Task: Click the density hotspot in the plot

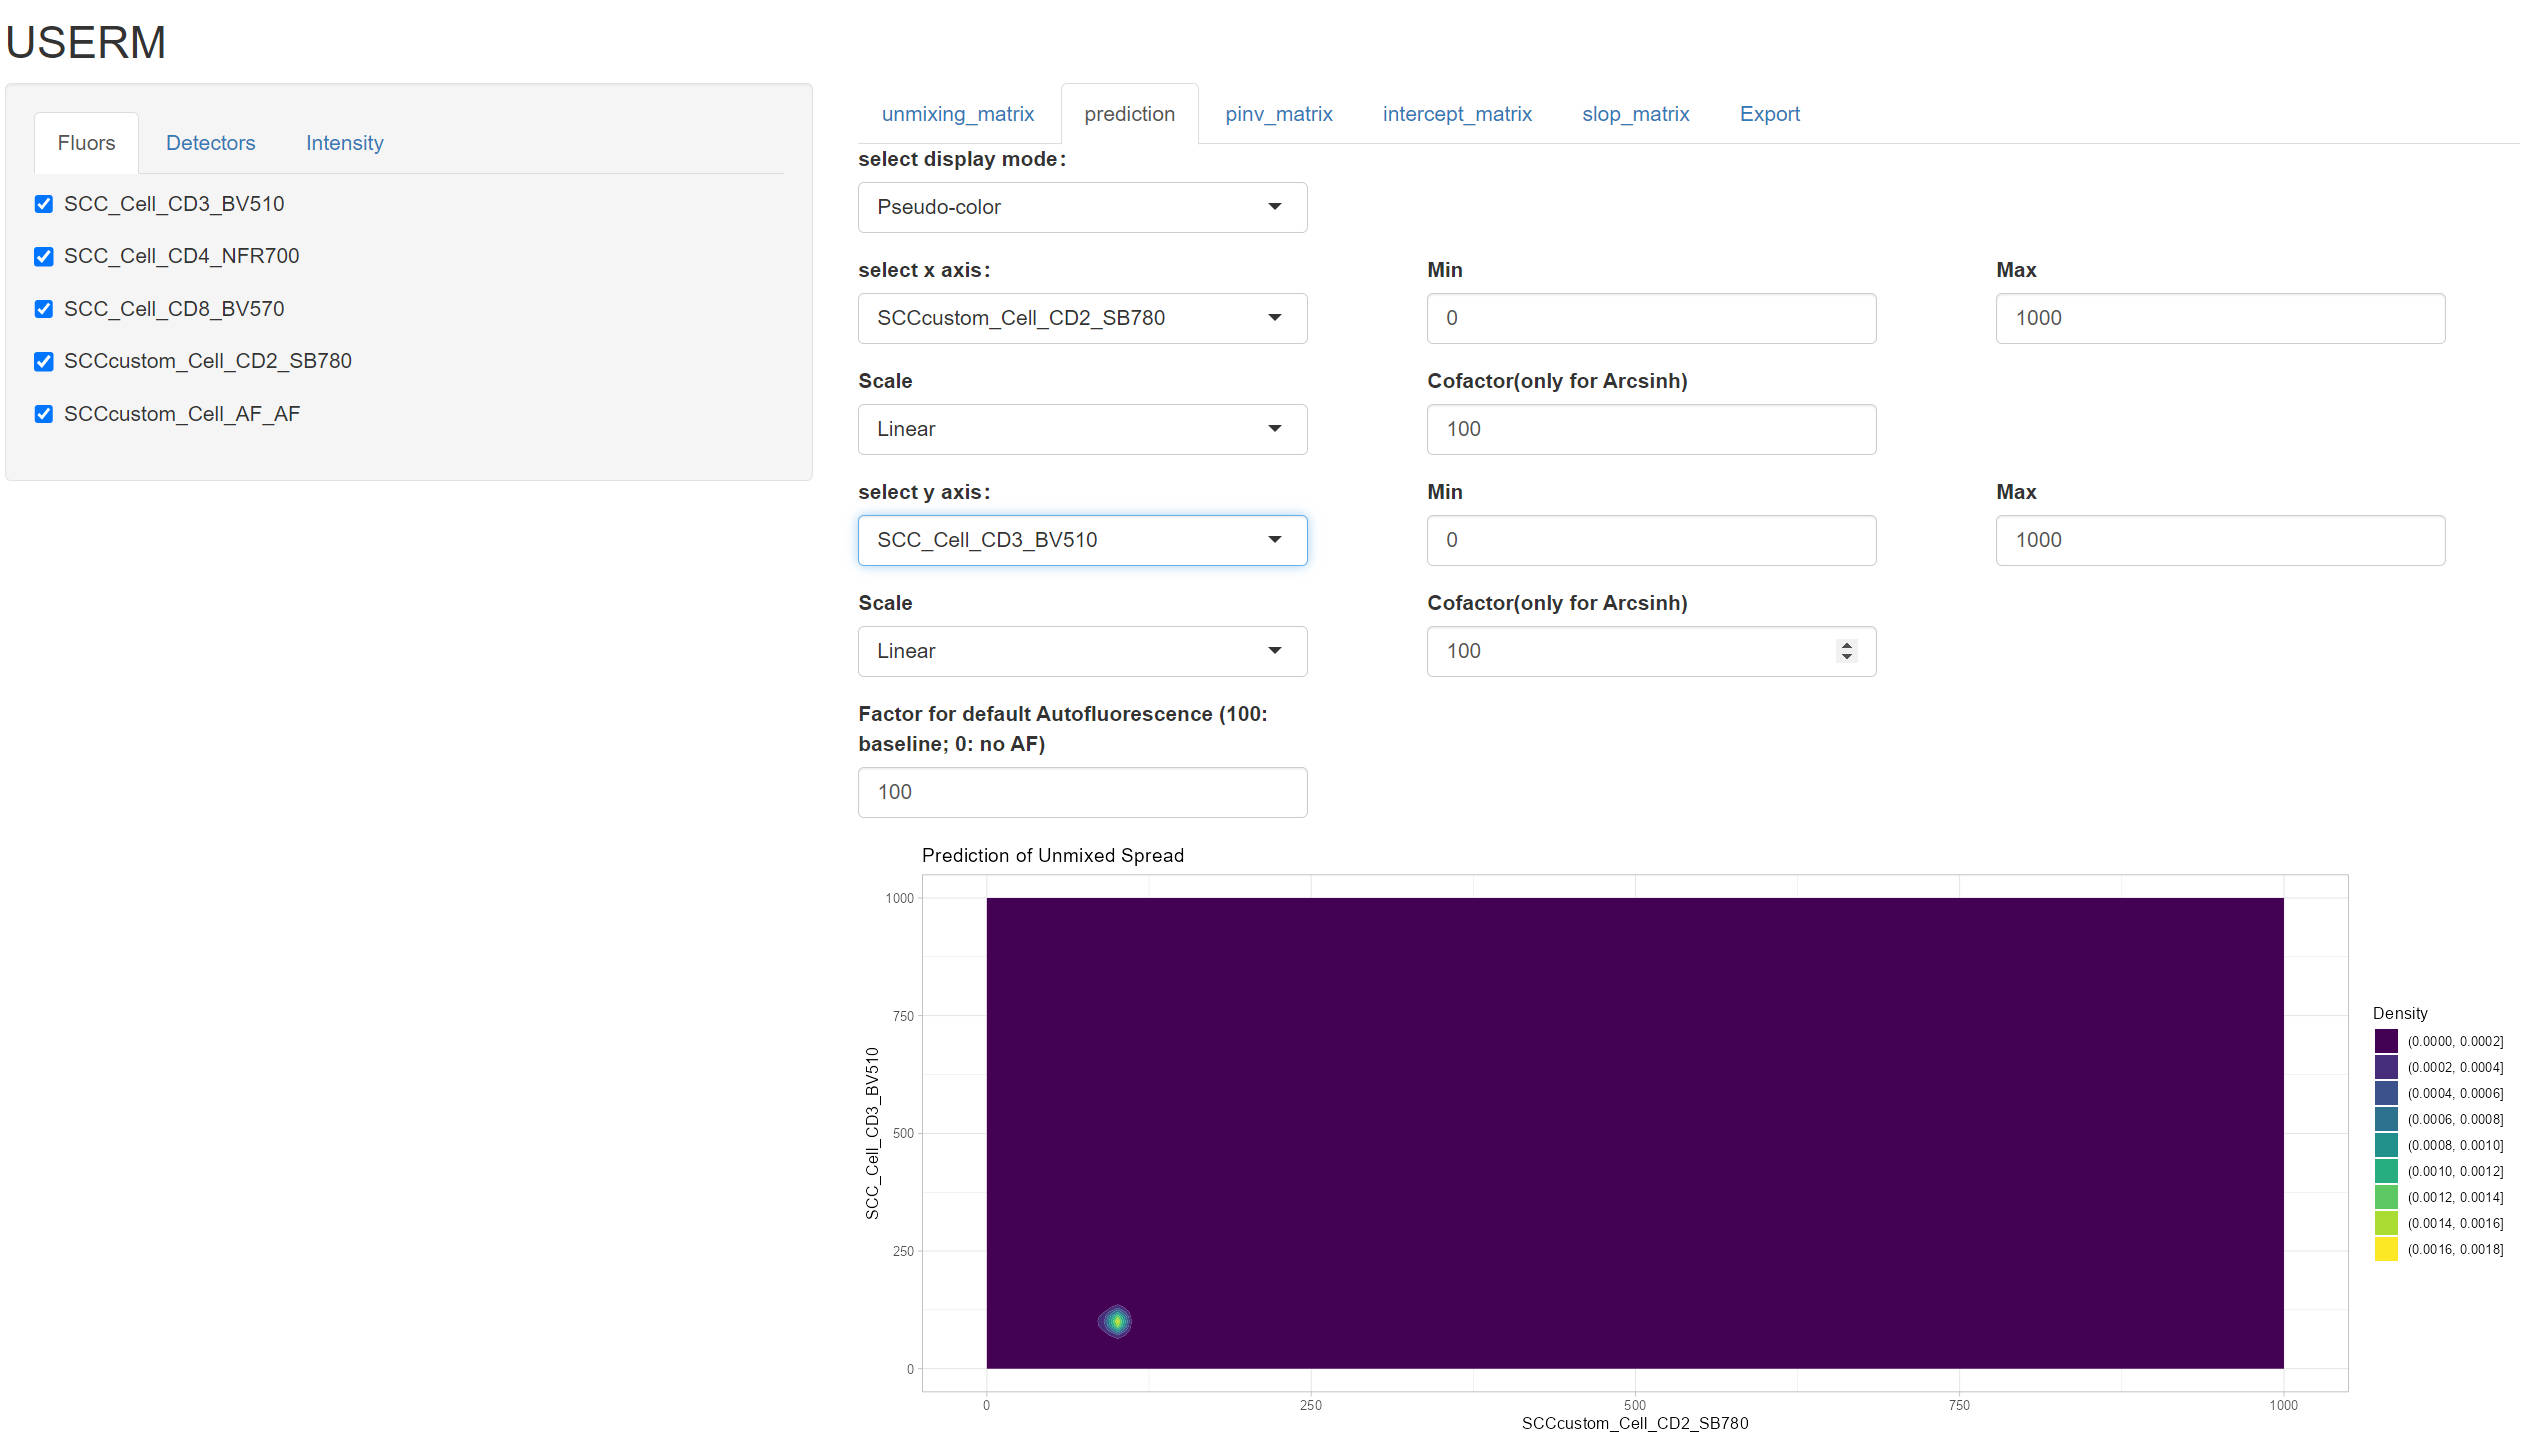Action: (1116, 1321)
